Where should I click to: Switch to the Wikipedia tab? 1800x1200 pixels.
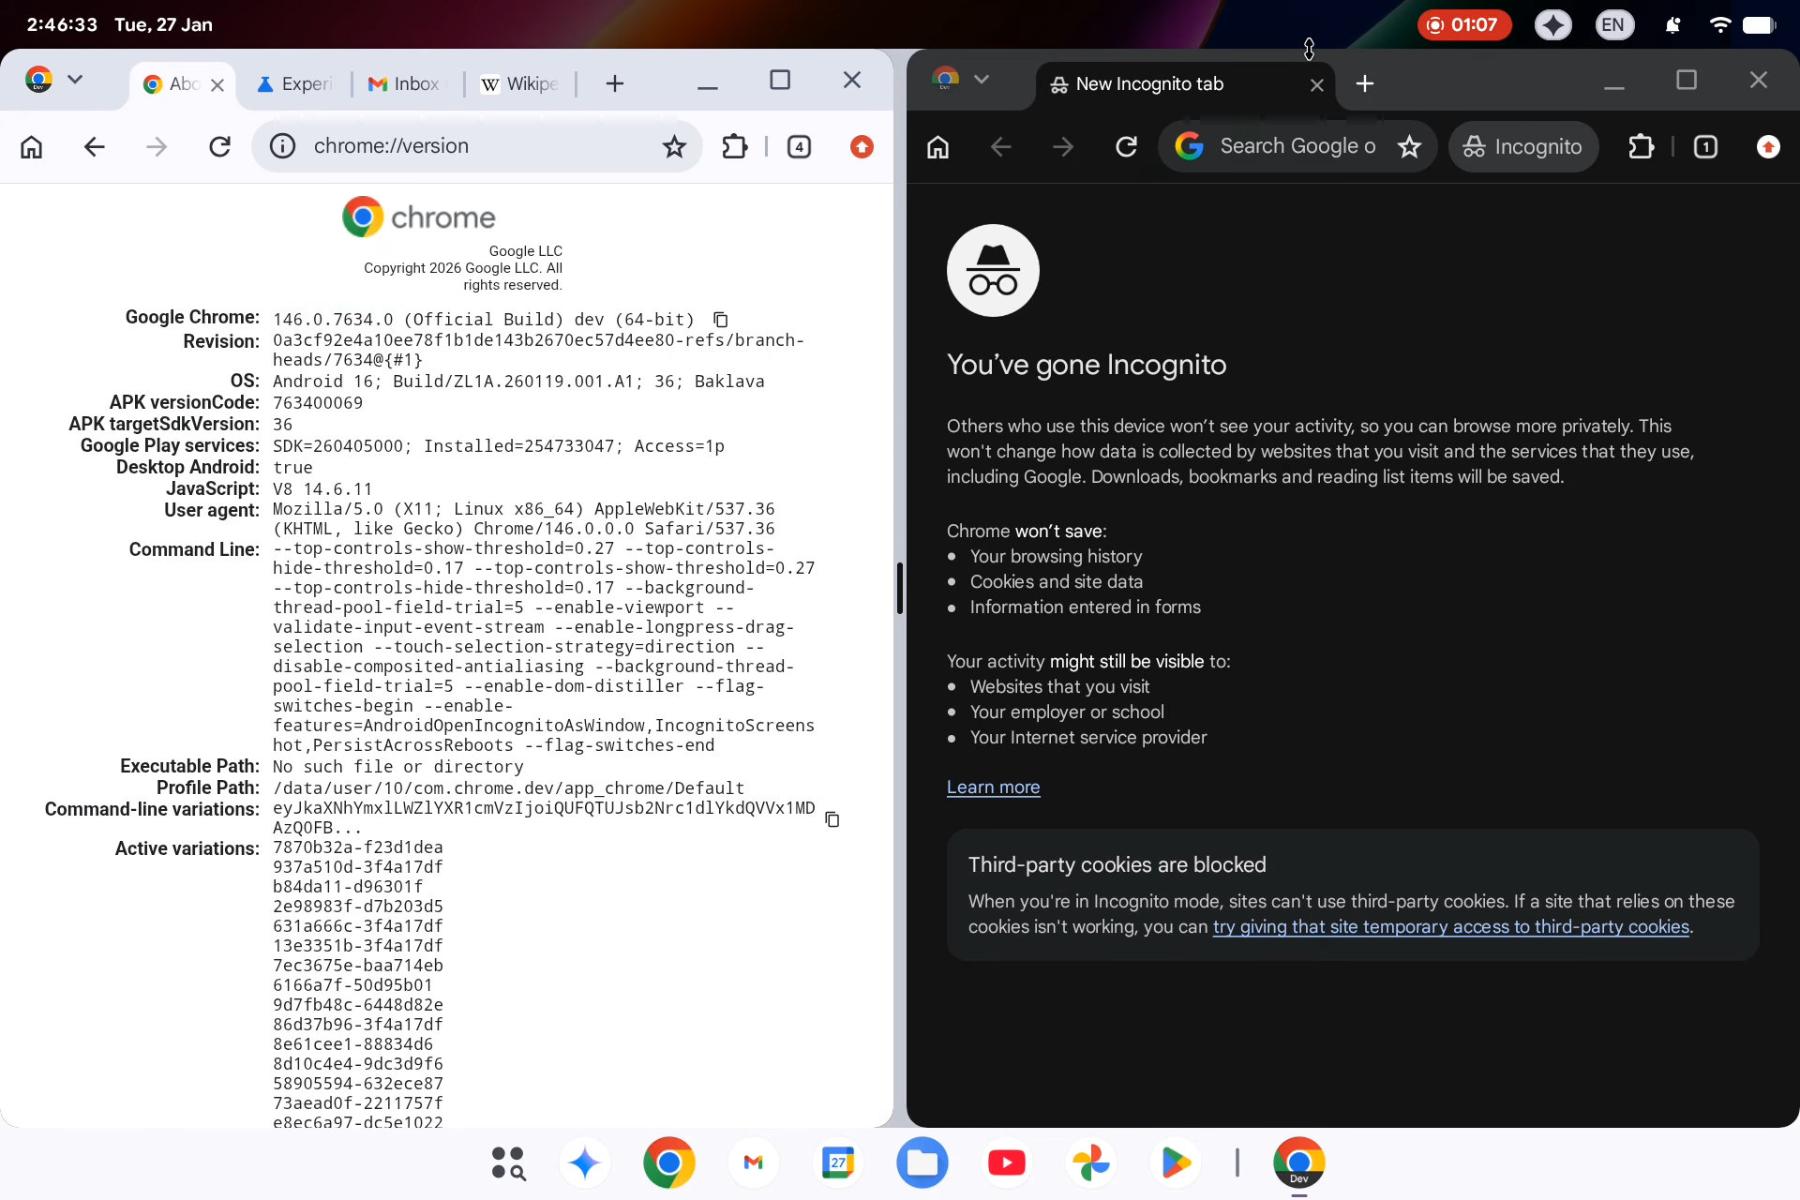[x=518, y=84]
